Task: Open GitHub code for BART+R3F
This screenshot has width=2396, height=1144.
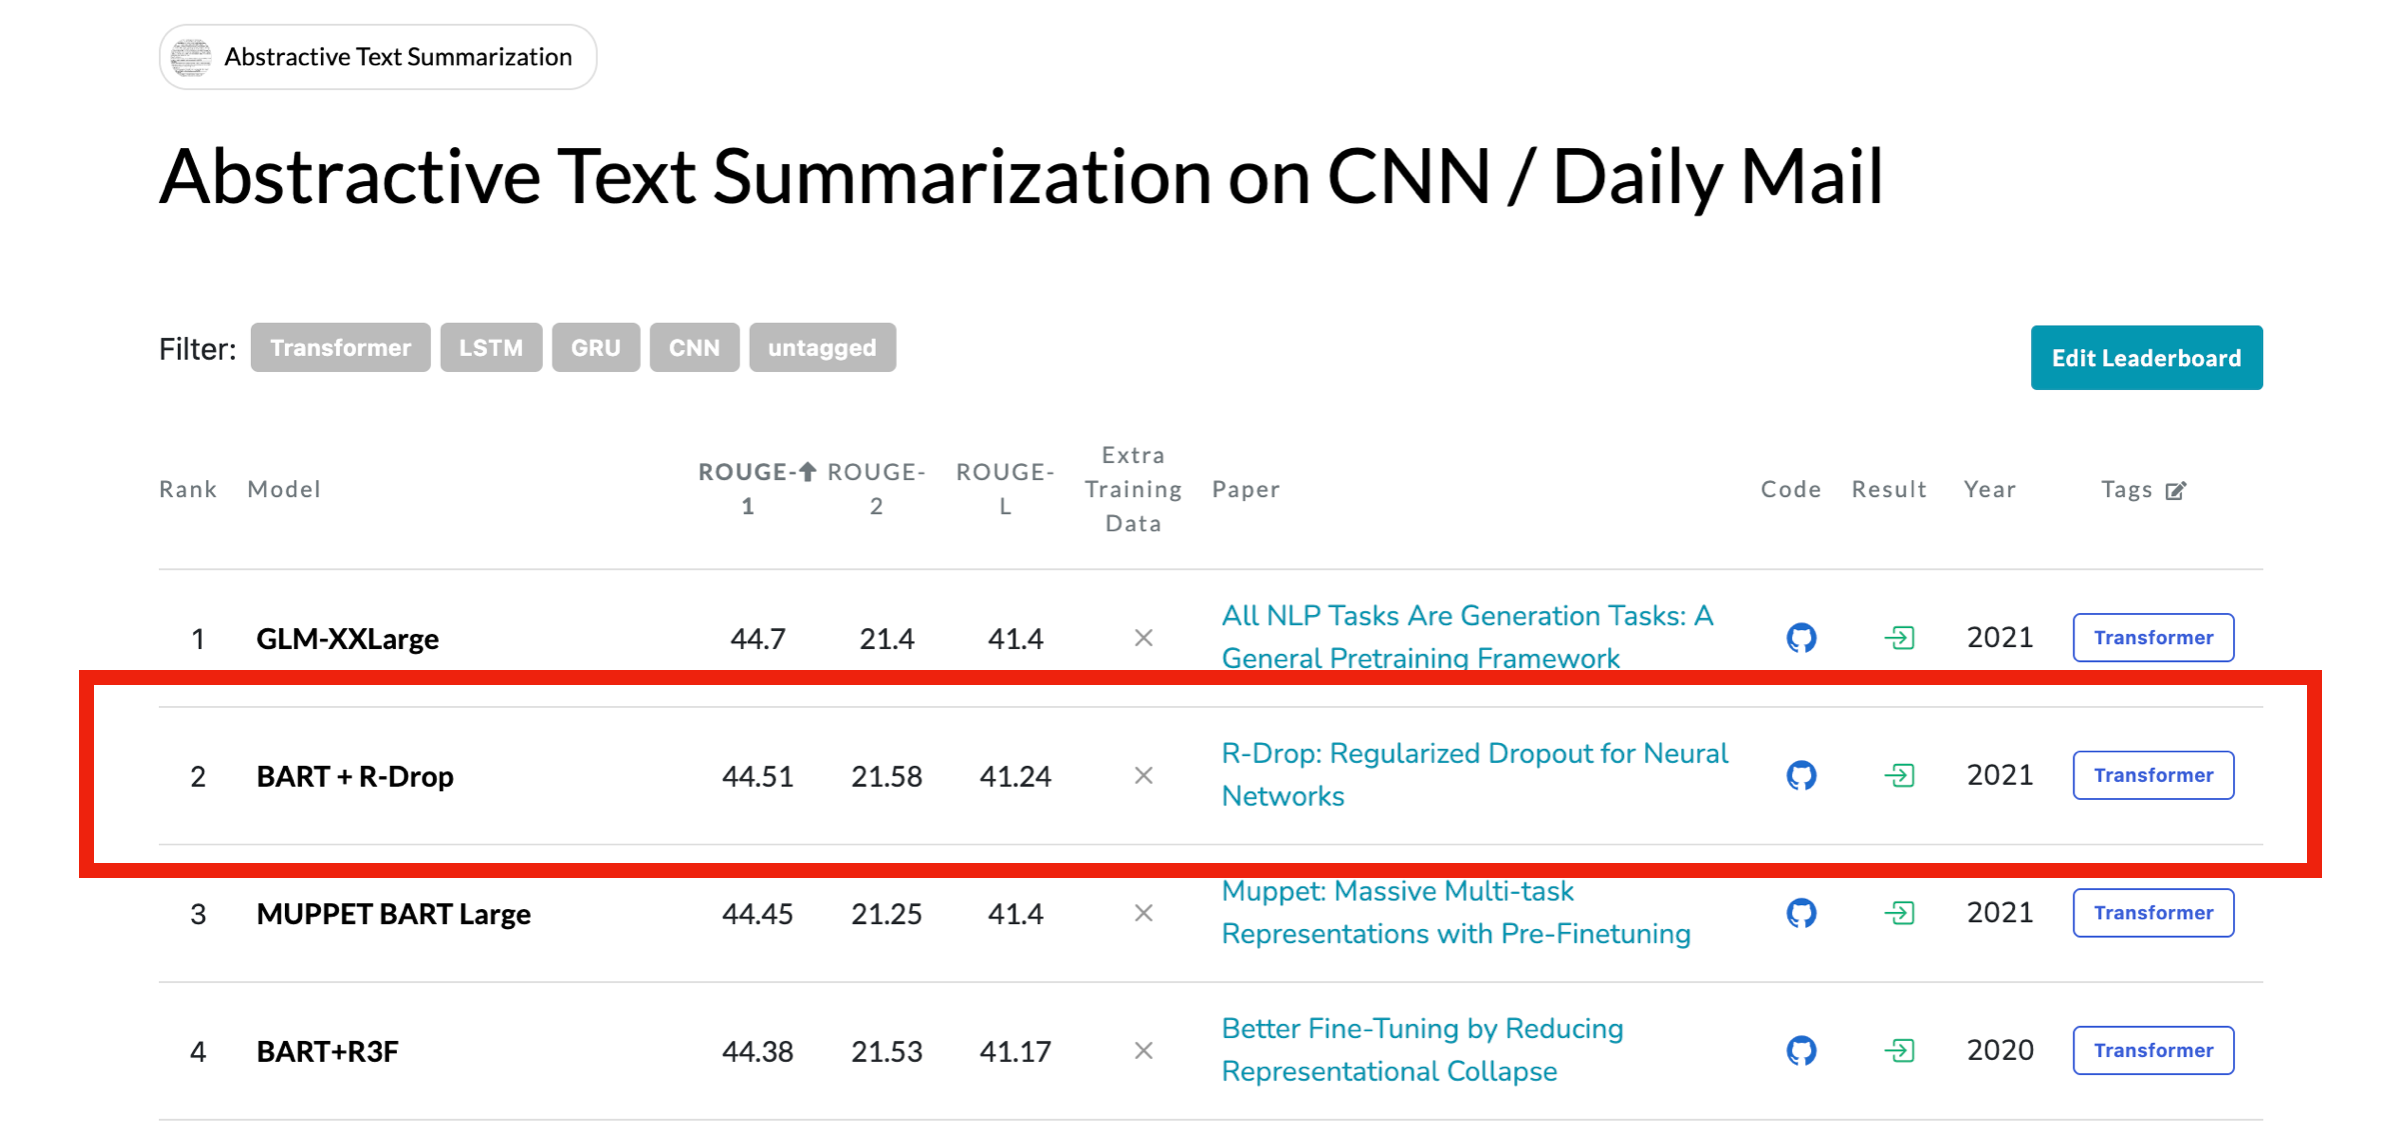Action: (1801, 1050)
